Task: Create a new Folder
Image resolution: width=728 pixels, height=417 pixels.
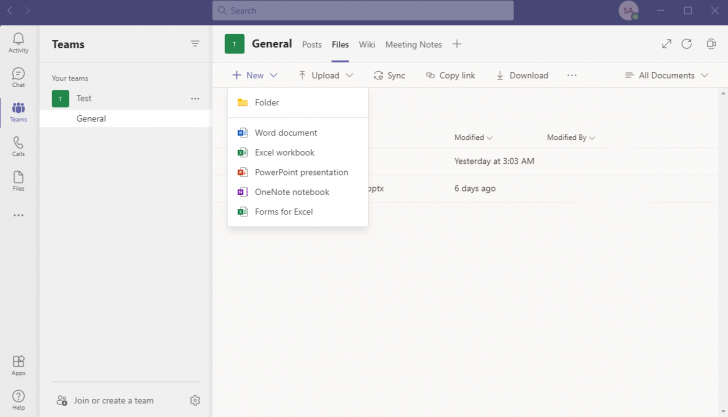Action: 298,103
